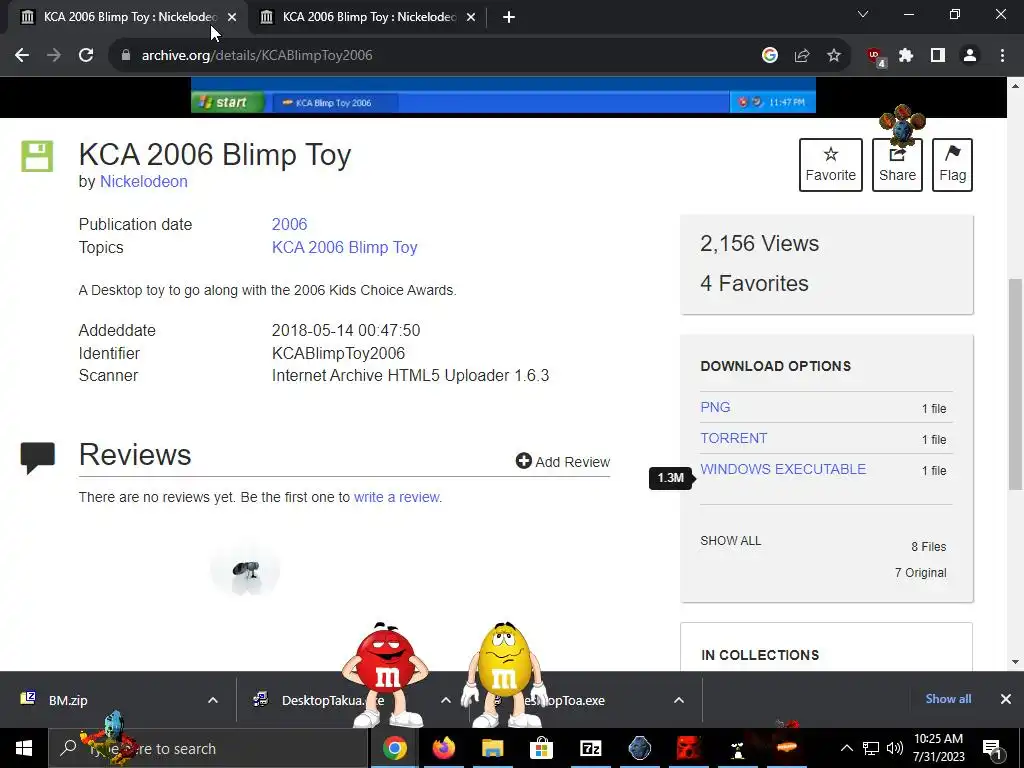The image size is (1024, 768).
Task: Click the Reviews speech bubble icon
Action: tap(38, 457)
